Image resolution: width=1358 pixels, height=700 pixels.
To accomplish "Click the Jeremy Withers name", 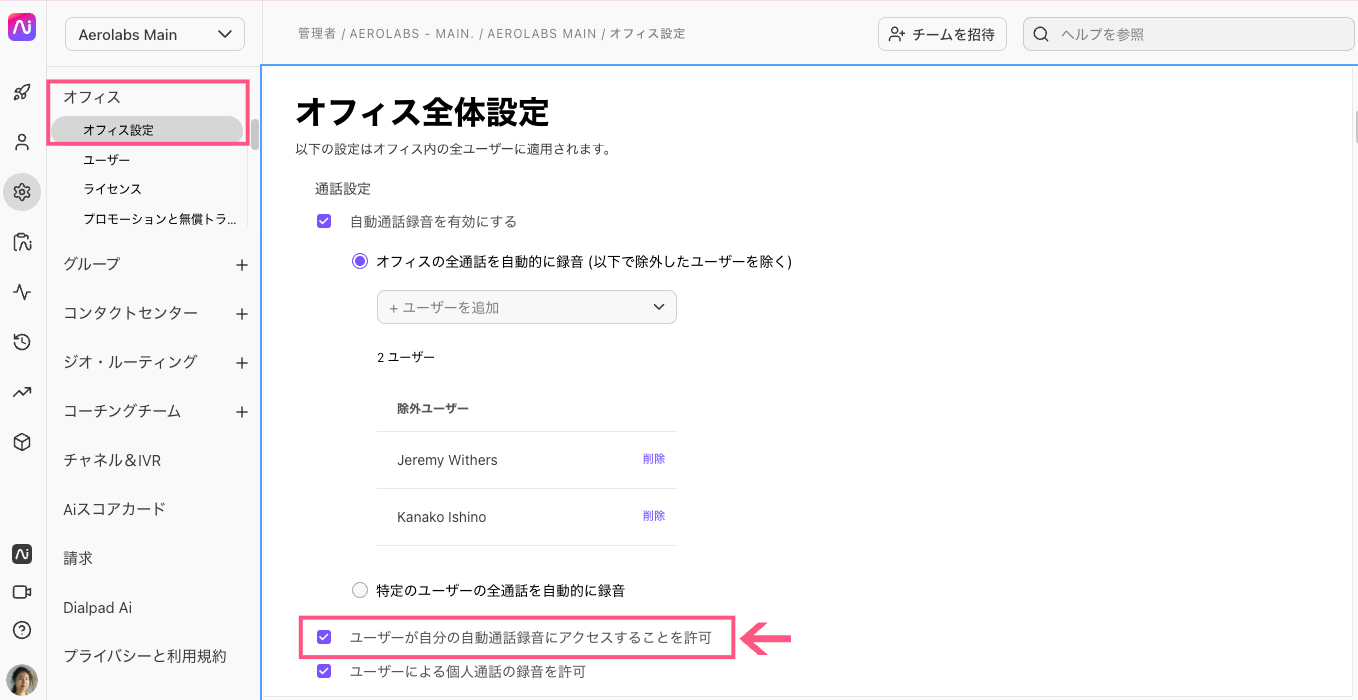I will [x=447, y=460].
